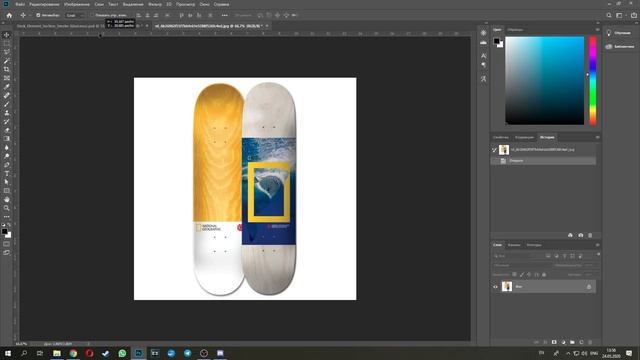Set history brush source on Открыть state

tap(494, 161)
